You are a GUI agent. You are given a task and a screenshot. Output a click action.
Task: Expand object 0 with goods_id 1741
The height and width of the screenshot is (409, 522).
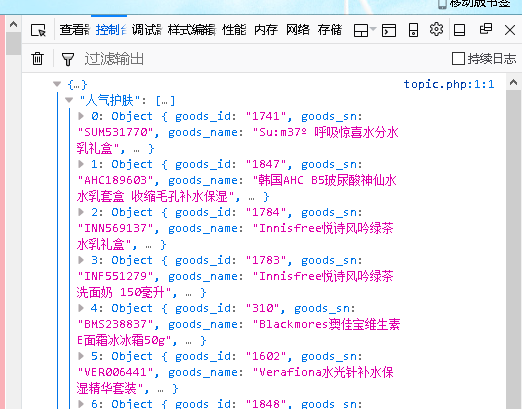pyautogui.click(x=81, y=116)
